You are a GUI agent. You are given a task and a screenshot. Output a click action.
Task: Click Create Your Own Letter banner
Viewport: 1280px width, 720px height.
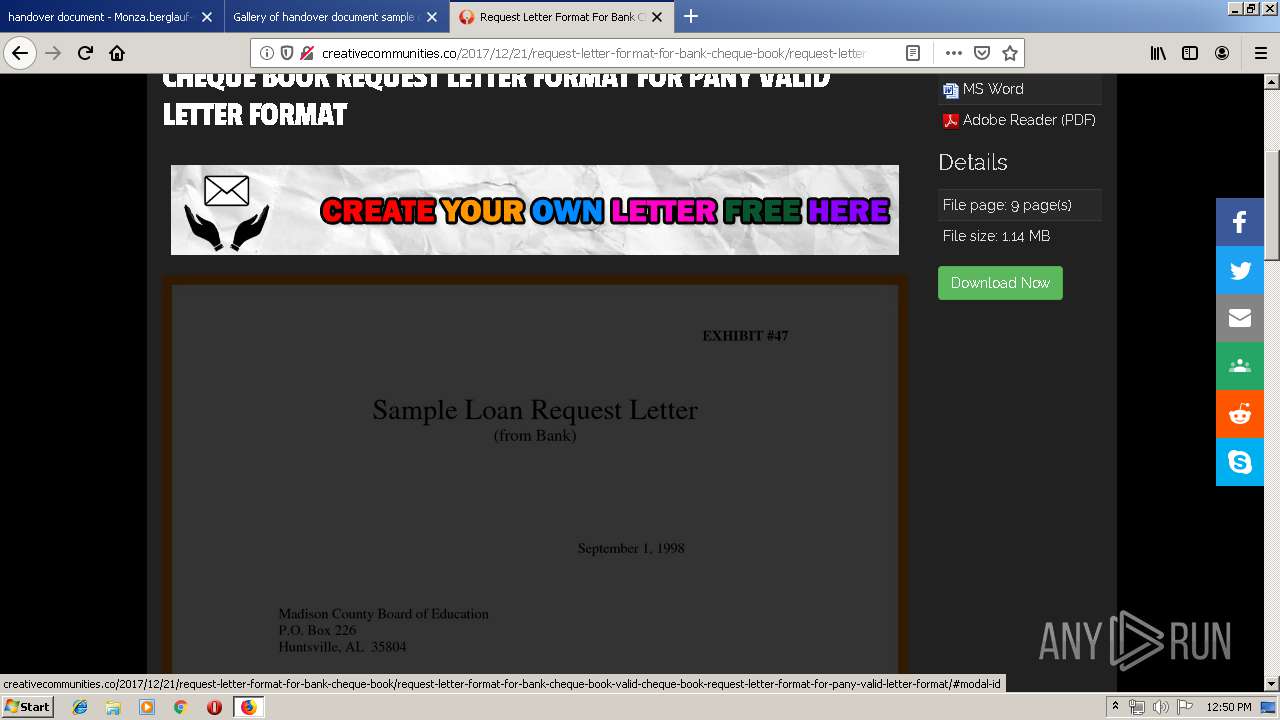[535, 210]
